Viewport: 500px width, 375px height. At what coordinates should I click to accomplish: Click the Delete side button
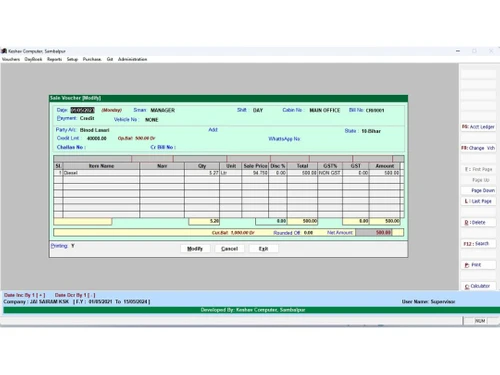pyautogui.click(x=478, y=222)
